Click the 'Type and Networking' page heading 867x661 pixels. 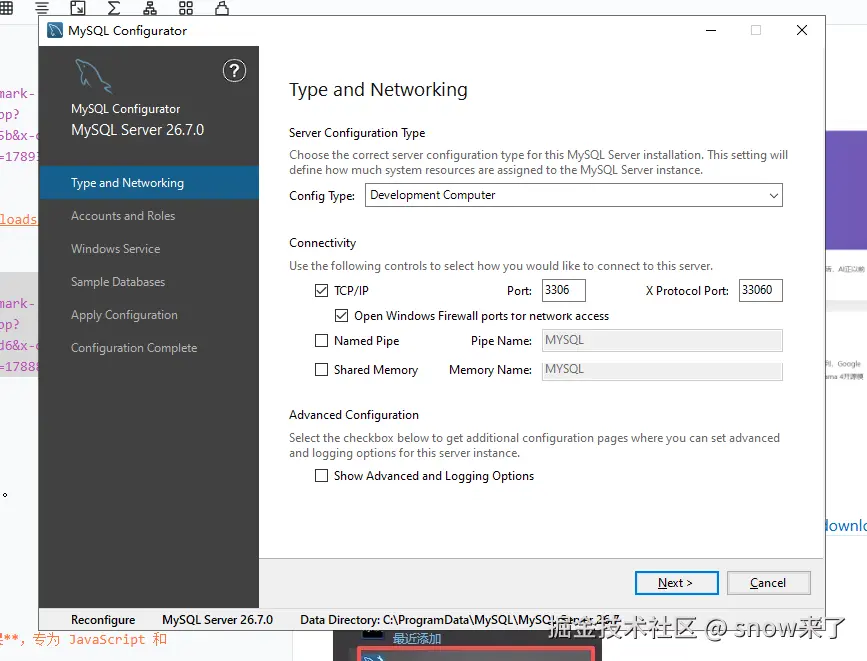point(378,90)
